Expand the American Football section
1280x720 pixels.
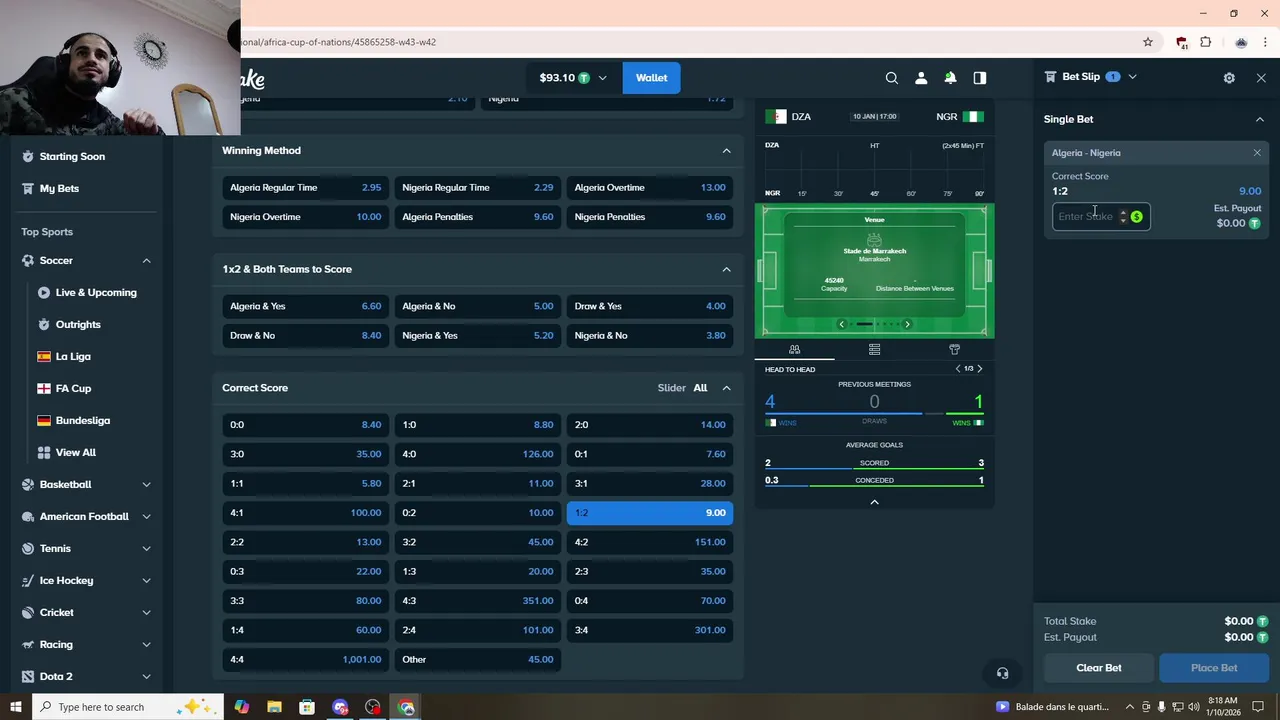(x=146, y=517)
